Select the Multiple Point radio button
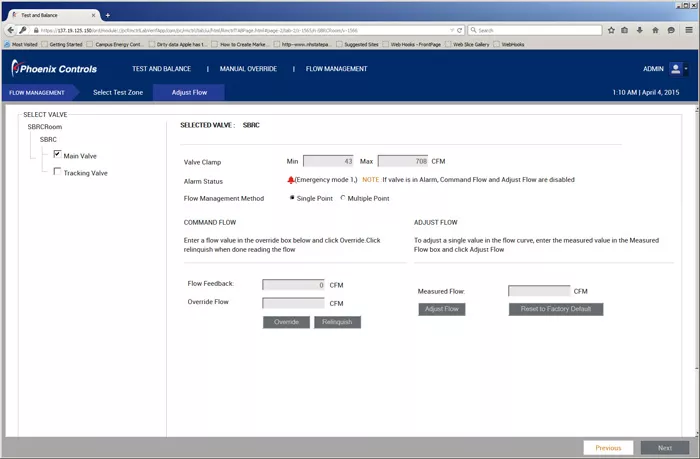 tap(343, 198)
